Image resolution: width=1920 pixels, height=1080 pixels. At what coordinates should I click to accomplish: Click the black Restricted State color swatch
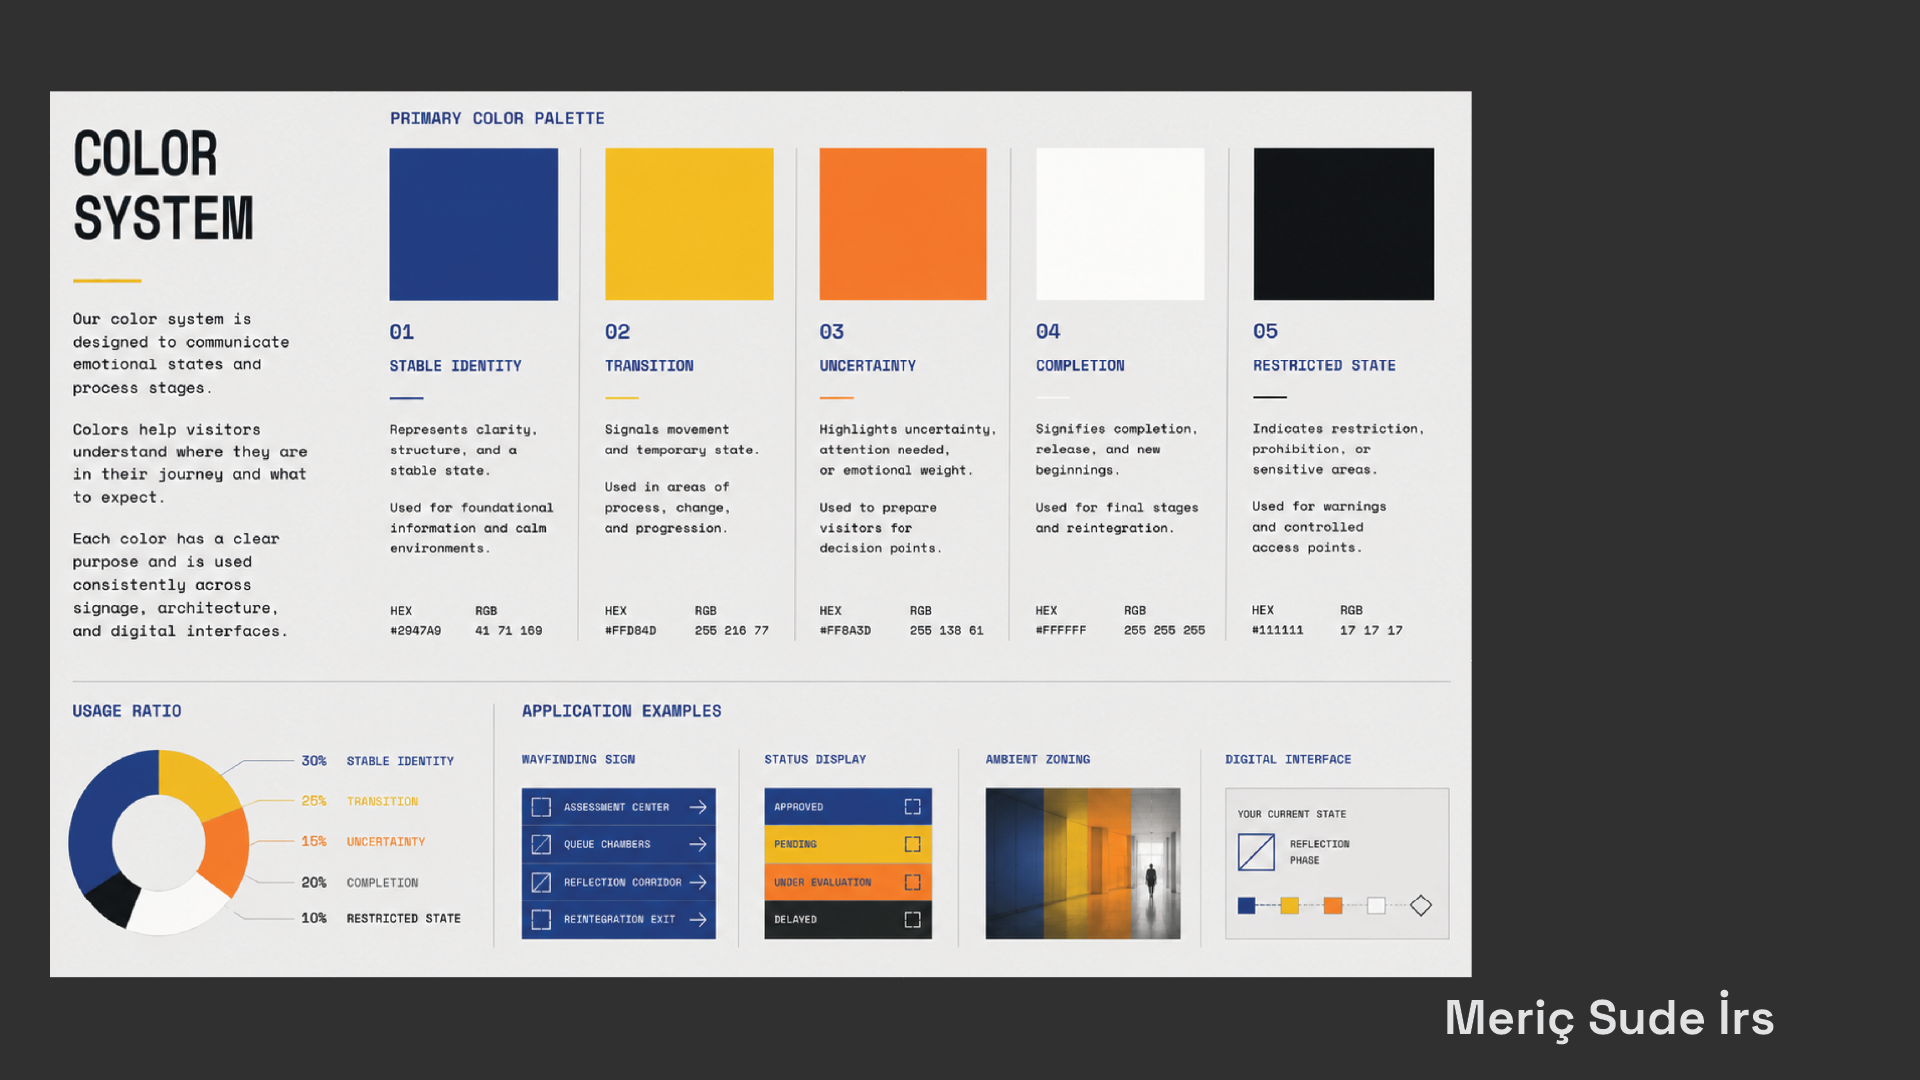1344,224
